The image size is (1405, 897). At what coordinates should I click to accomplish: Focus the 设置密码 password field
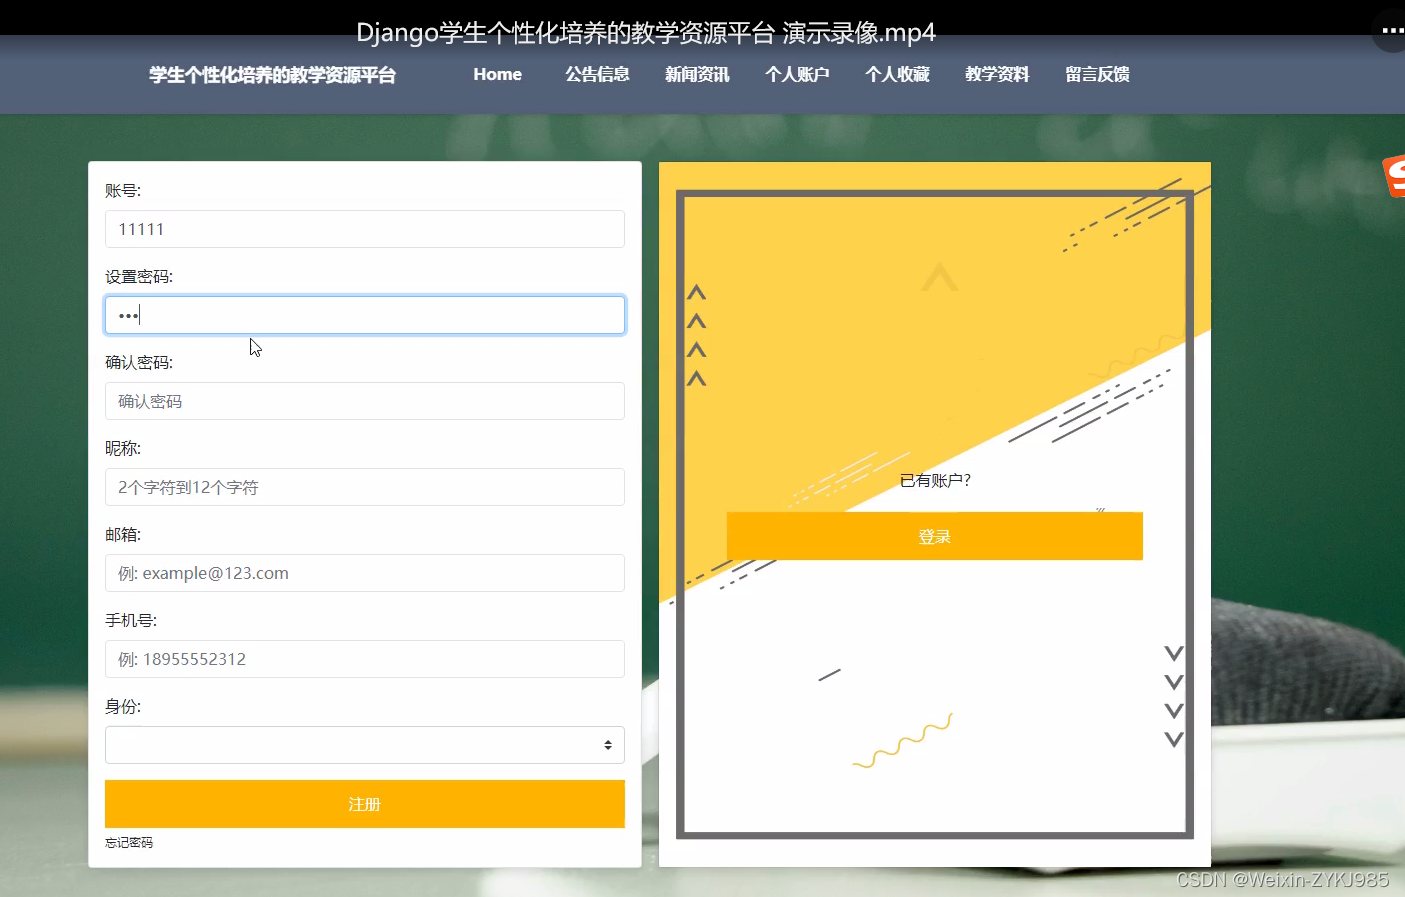365,315
